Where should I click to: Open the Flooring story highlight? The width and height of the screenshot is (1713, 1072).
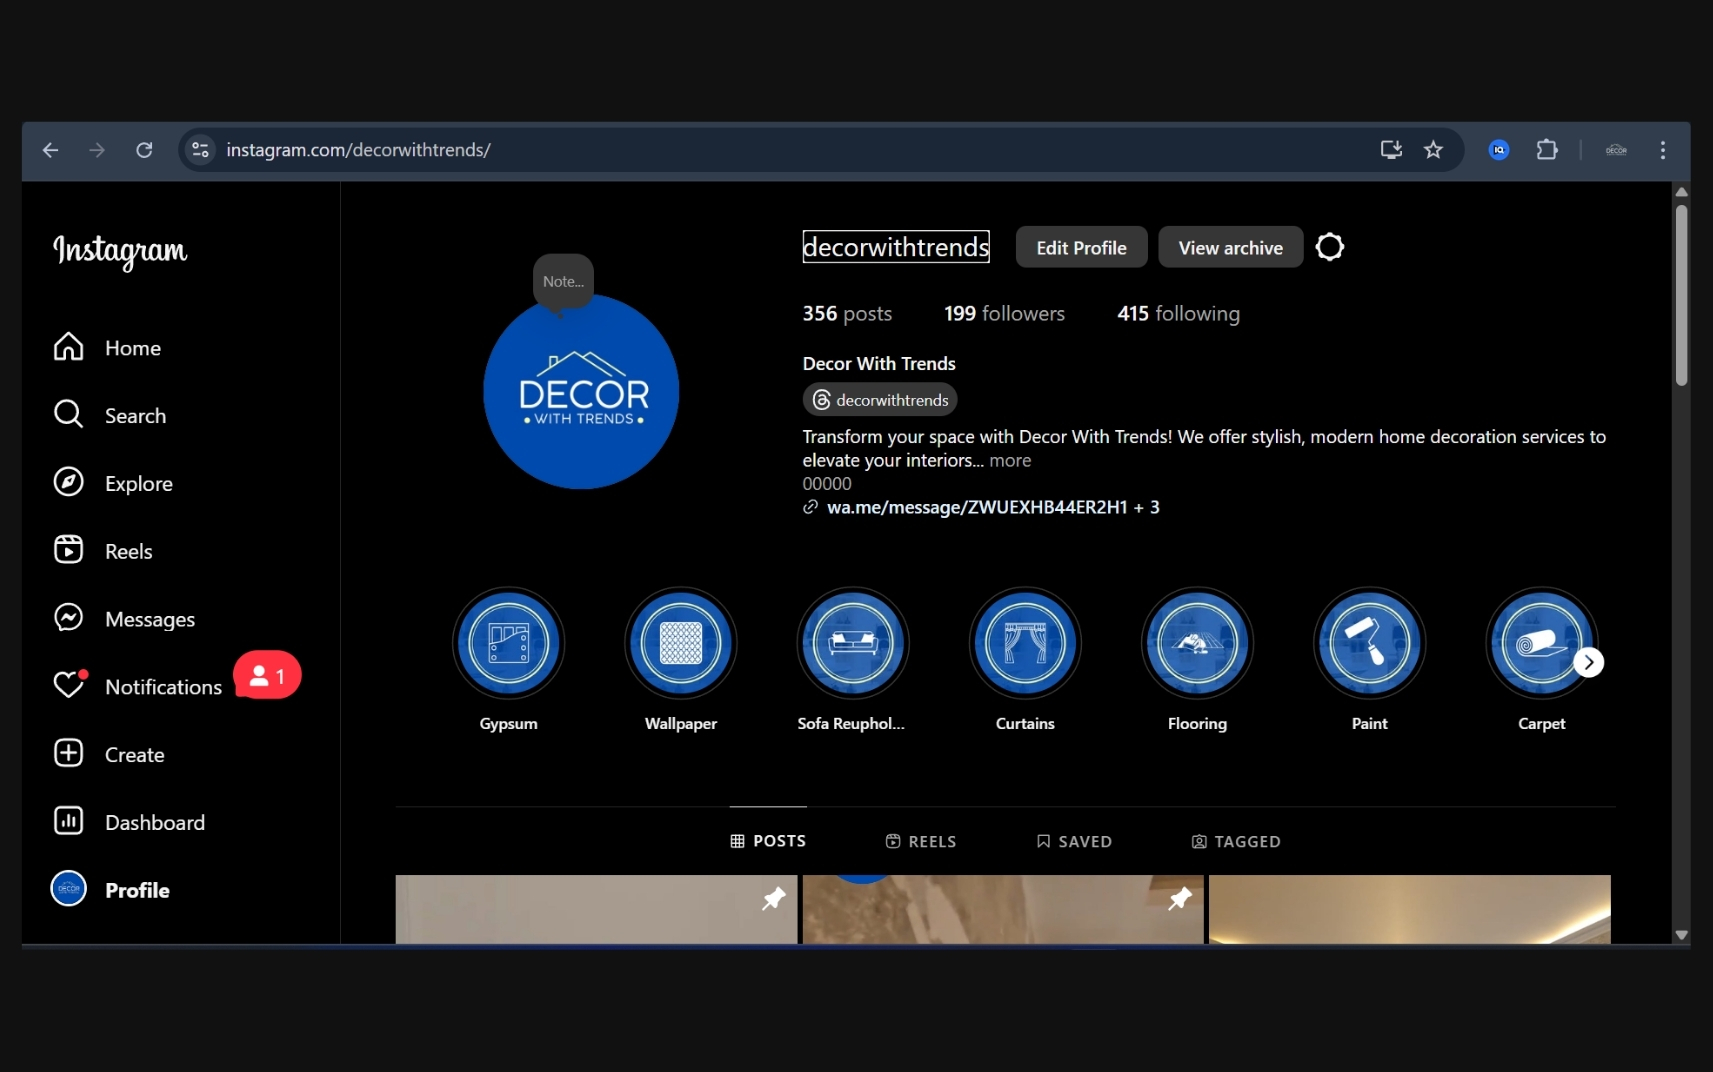(1197, 643)
